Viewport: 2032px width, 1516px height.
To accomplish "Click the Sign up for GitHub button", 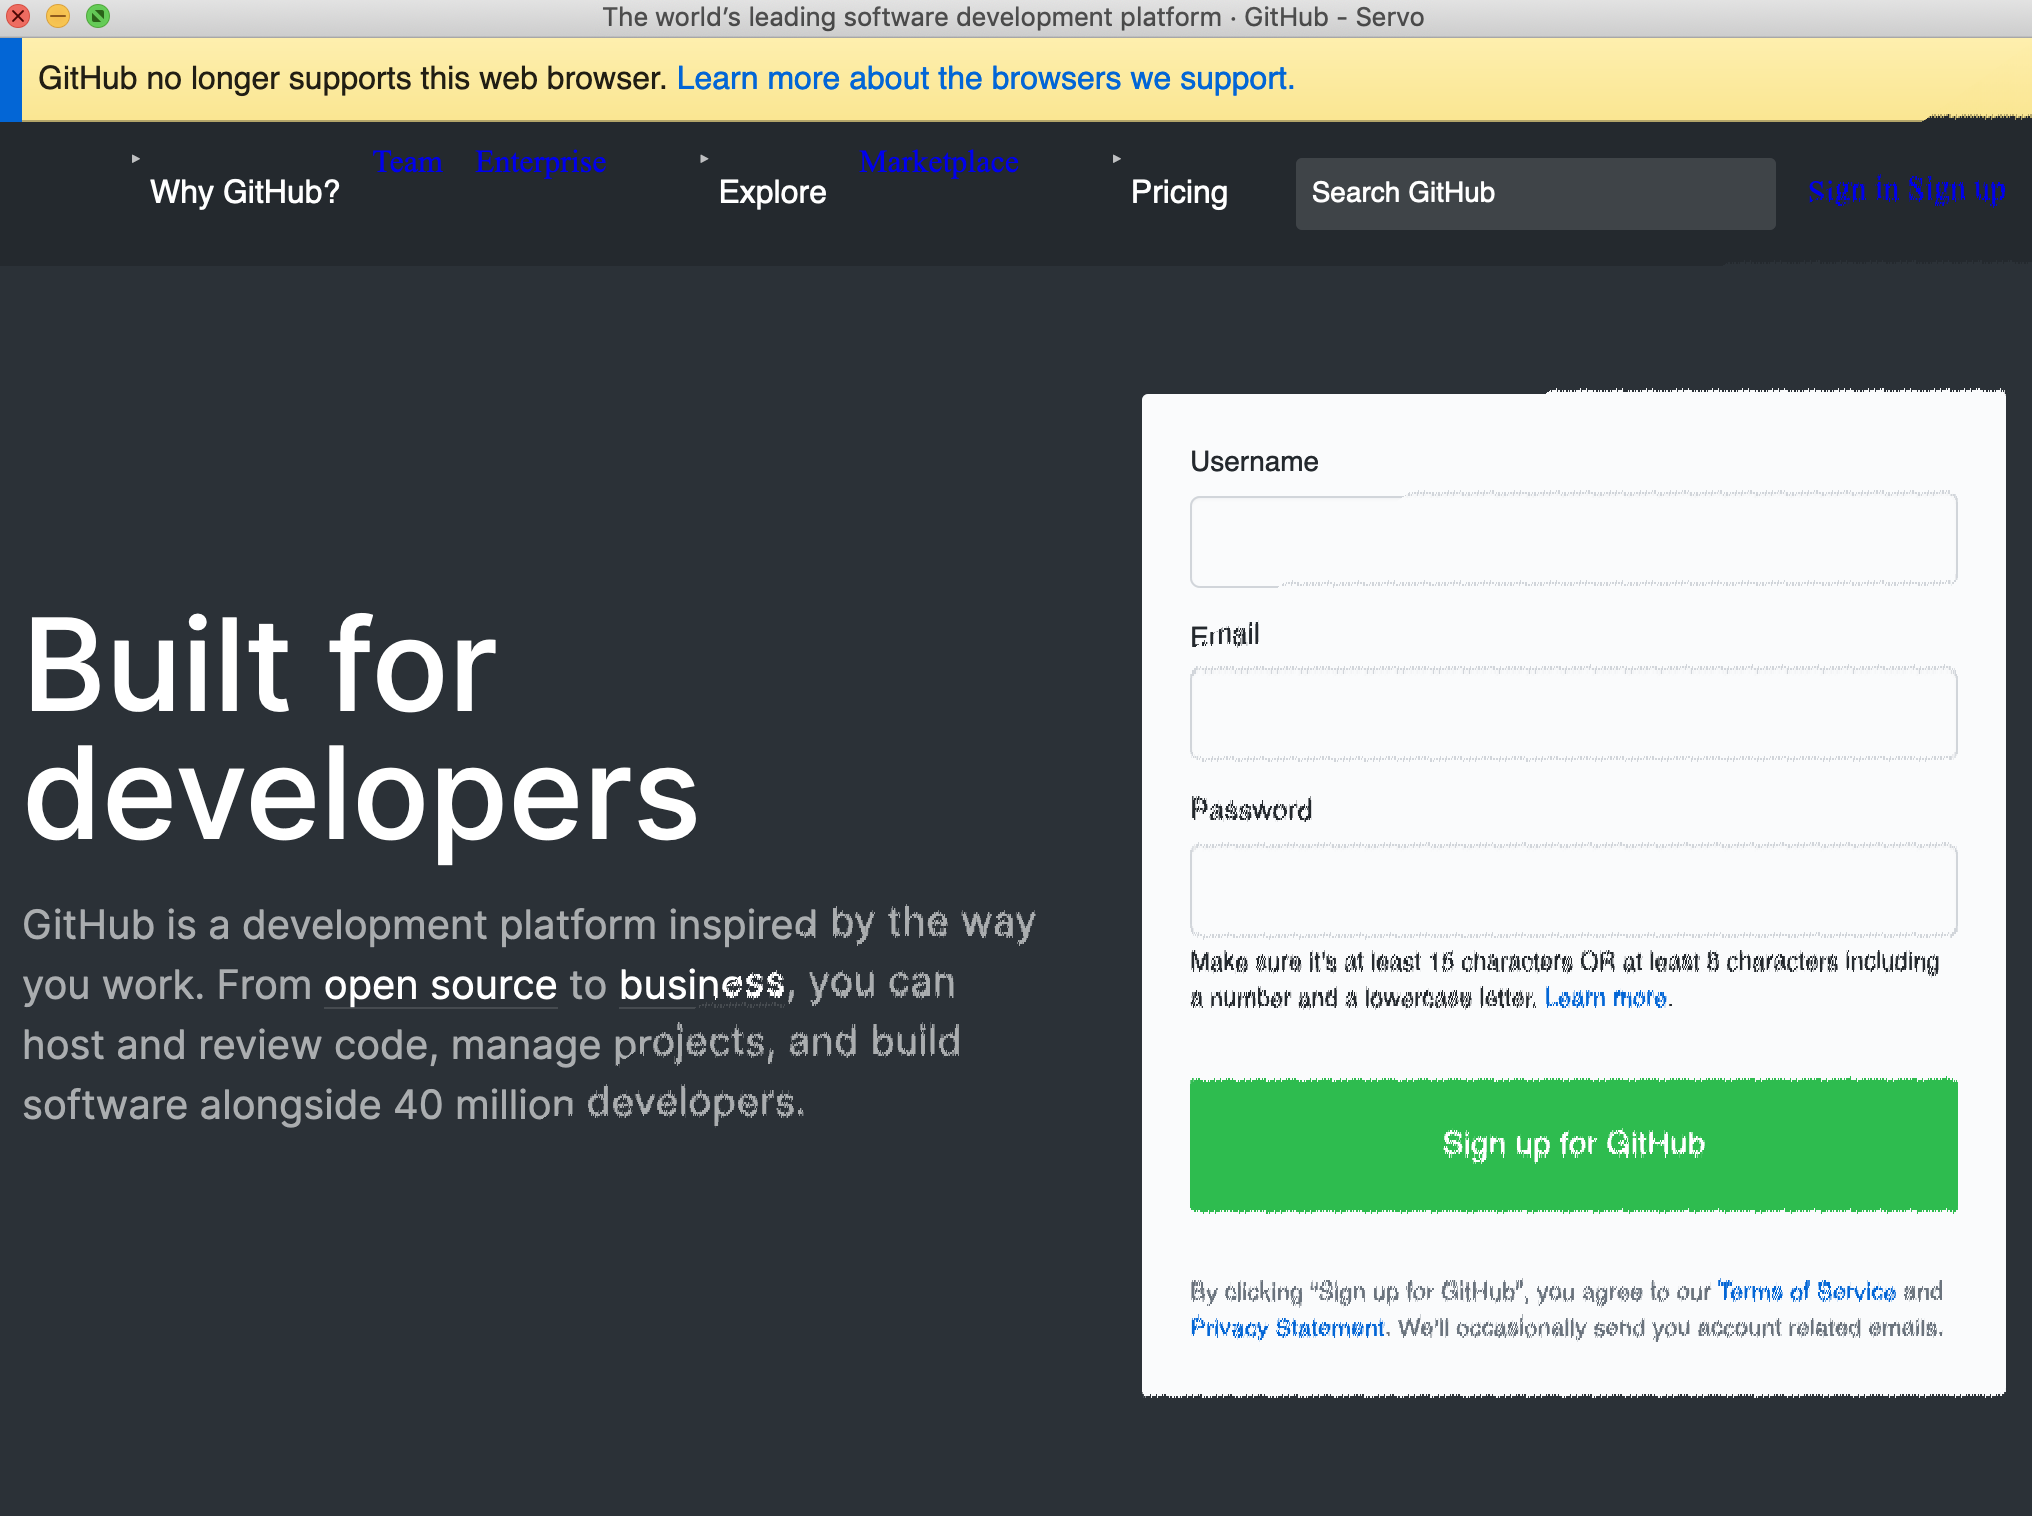I will tap(1573, 1145).
